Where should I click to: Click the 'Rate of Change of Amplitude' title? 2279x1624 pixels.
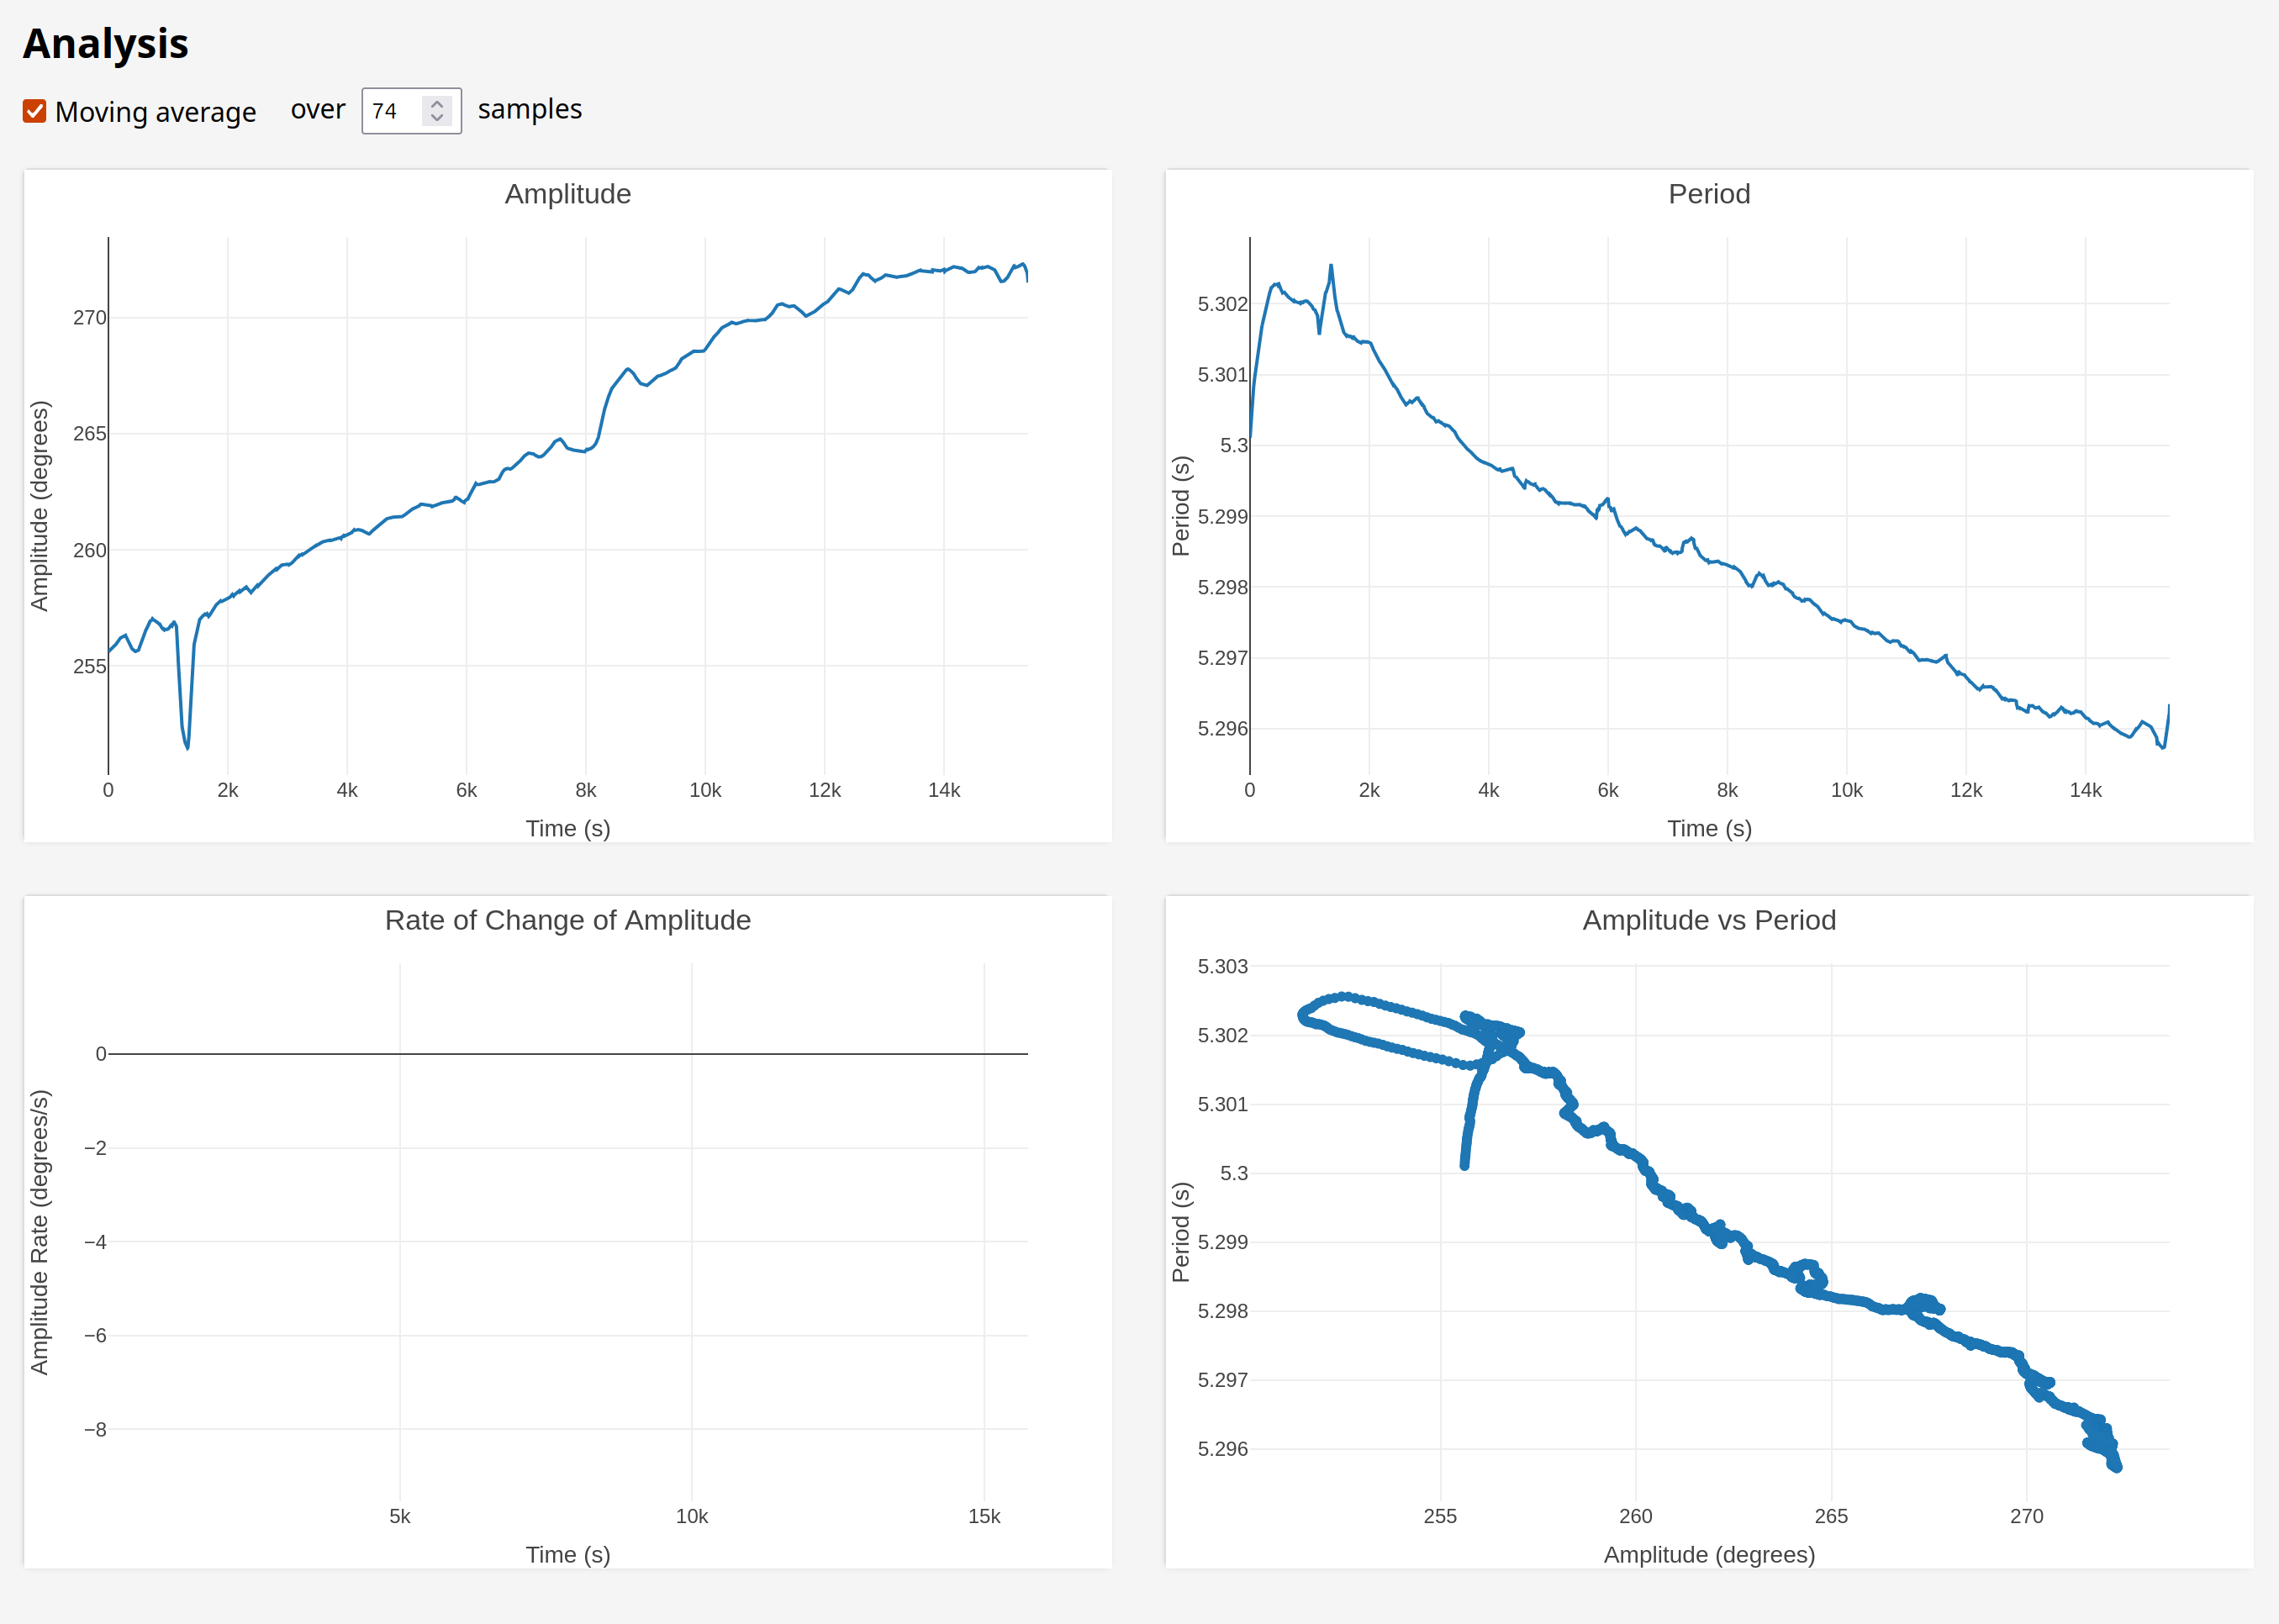567,920
